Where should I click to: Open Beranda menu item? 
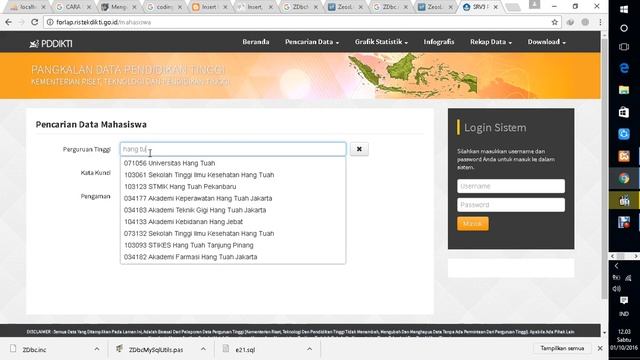(256, 42)
